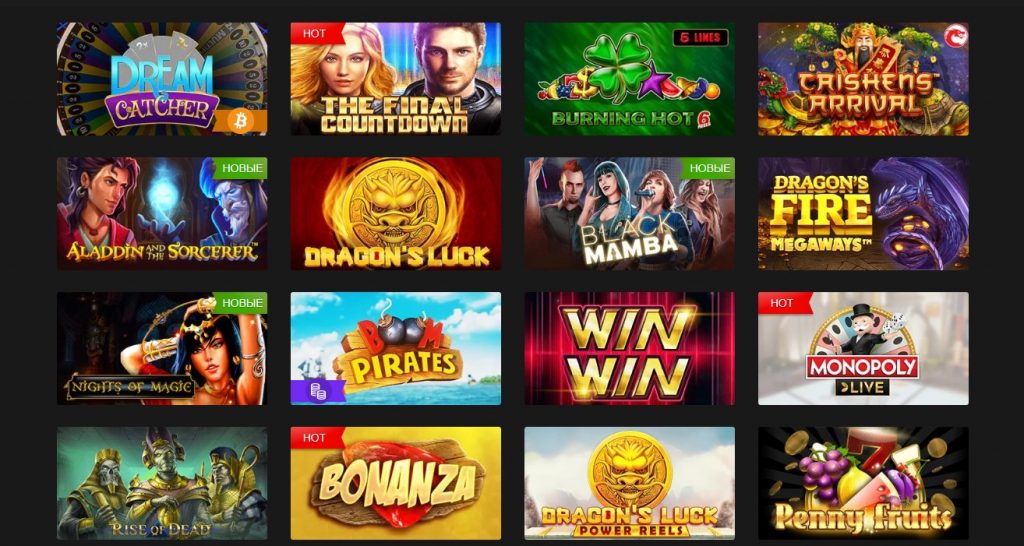Open the Rise of Dead game
Screen dimensions: 1024x546
pyautogui.click(x=162, y=483)
